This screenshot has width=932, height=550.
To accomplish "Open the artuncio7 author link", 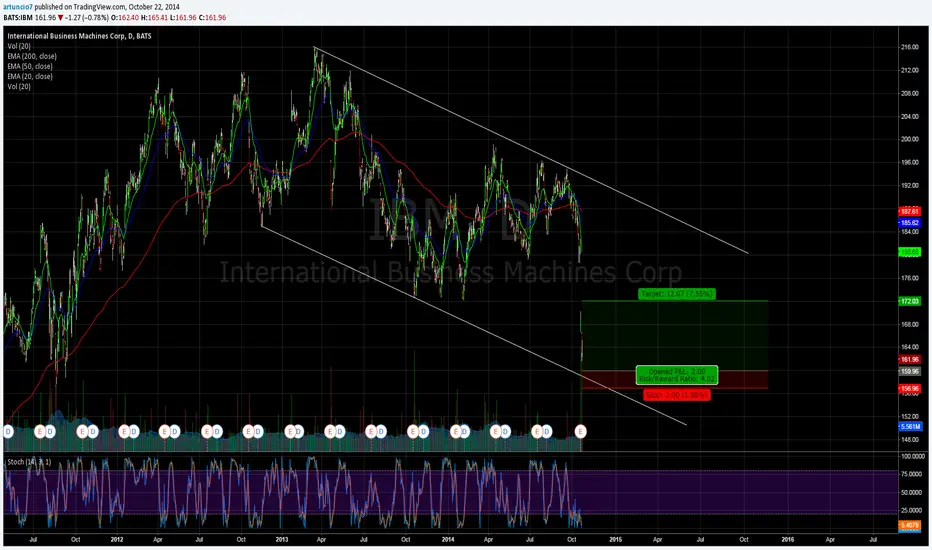I will pos(18,7).
